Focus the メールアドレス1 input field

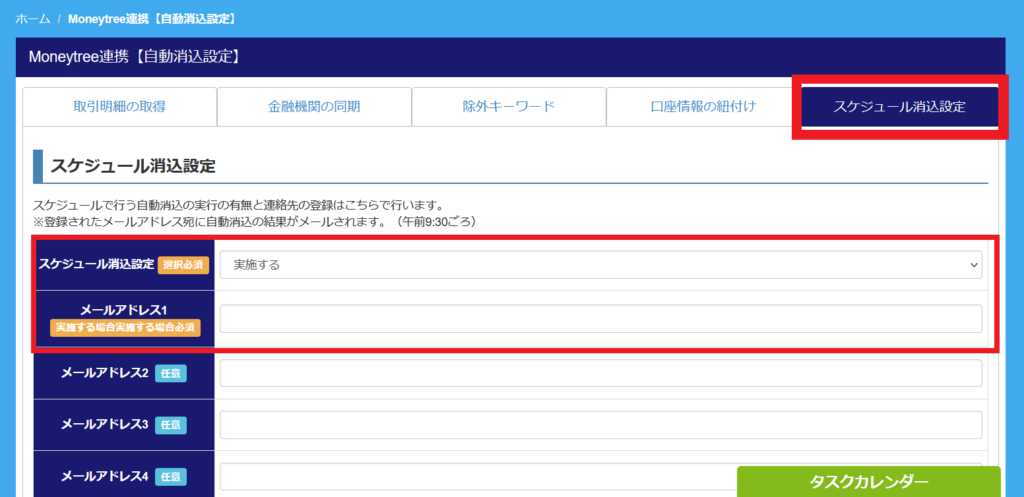[601, 319]
